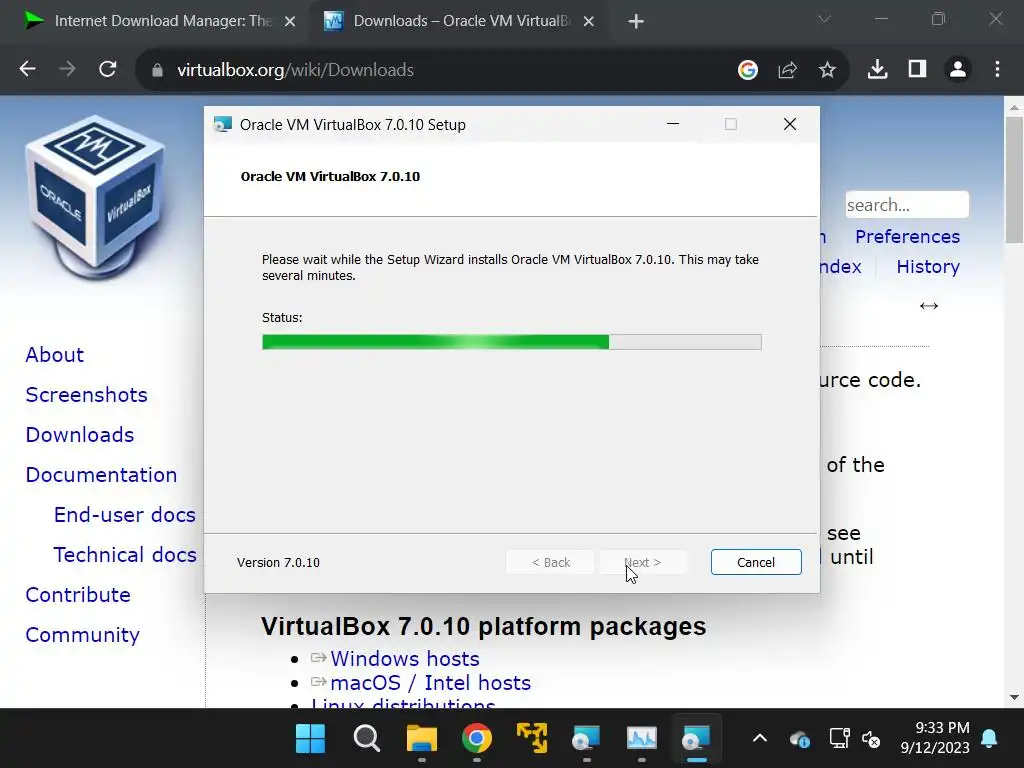Click the website search box

(907, 204)
